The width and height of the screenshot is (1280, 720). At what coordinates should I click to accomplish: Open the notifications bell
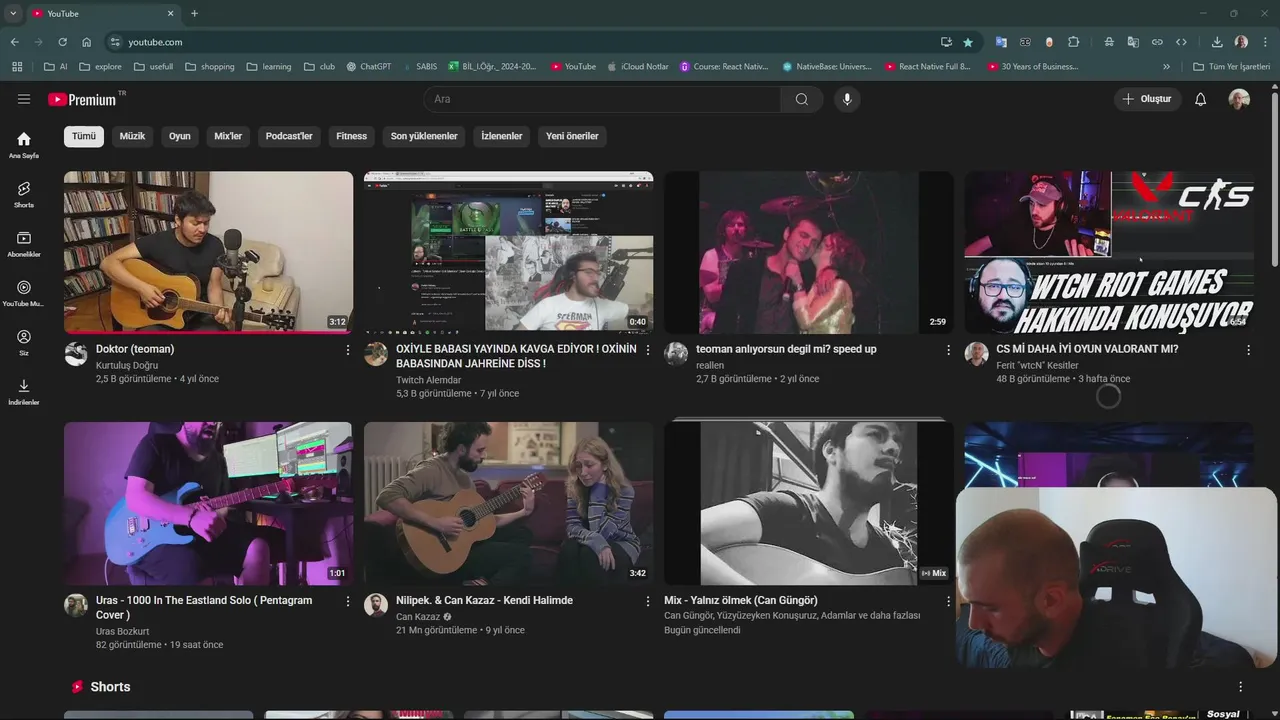click(1201, 99)
